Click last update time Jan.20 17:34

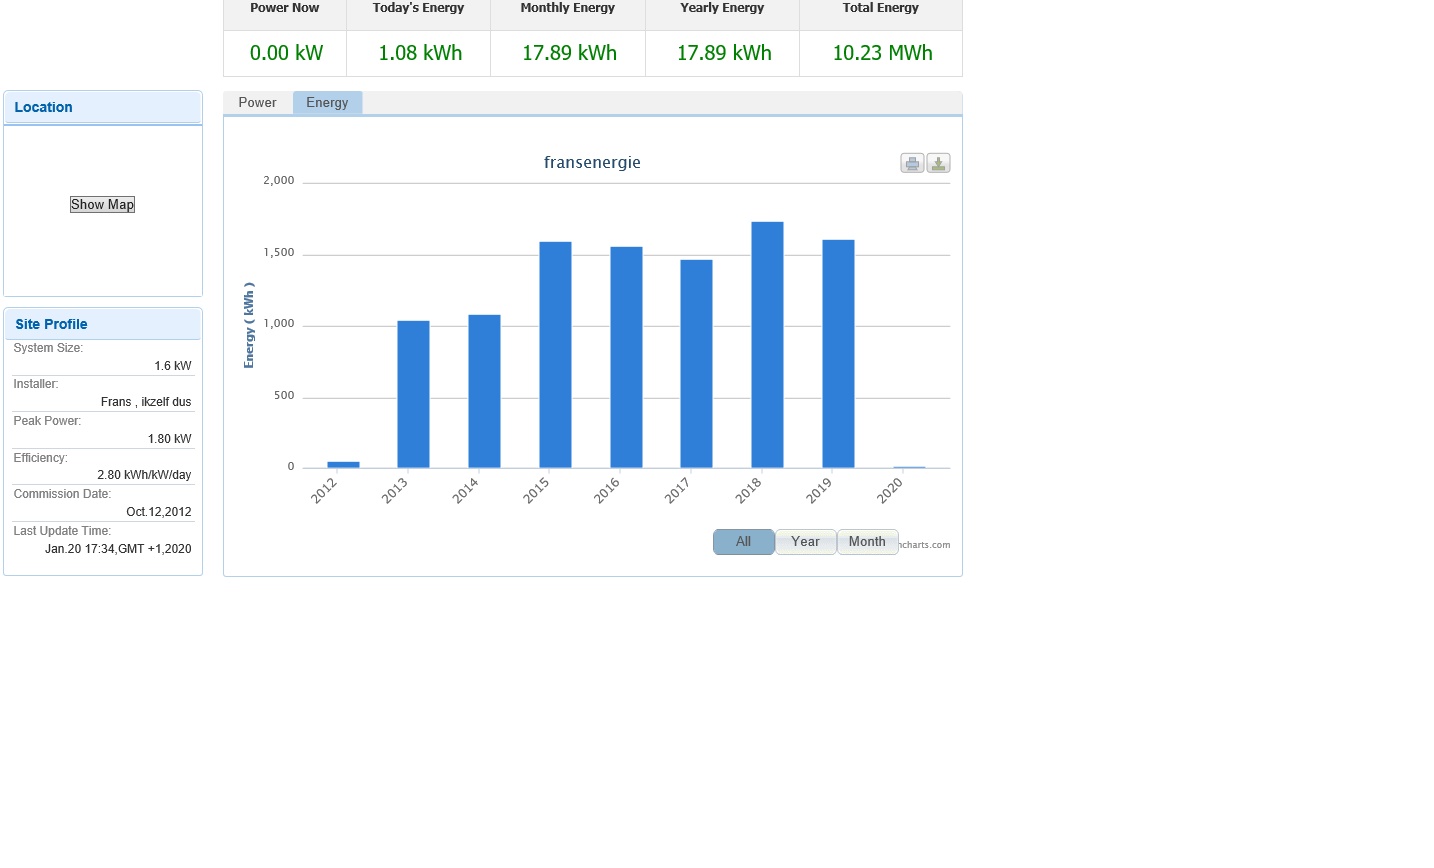(118, 549)
